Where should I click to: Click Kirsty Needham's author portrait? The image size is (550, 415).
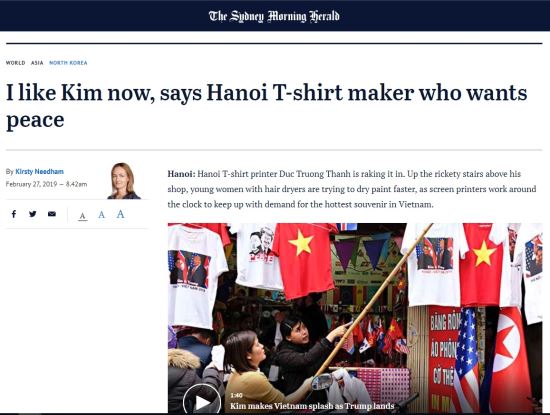(x=123, y=181)
